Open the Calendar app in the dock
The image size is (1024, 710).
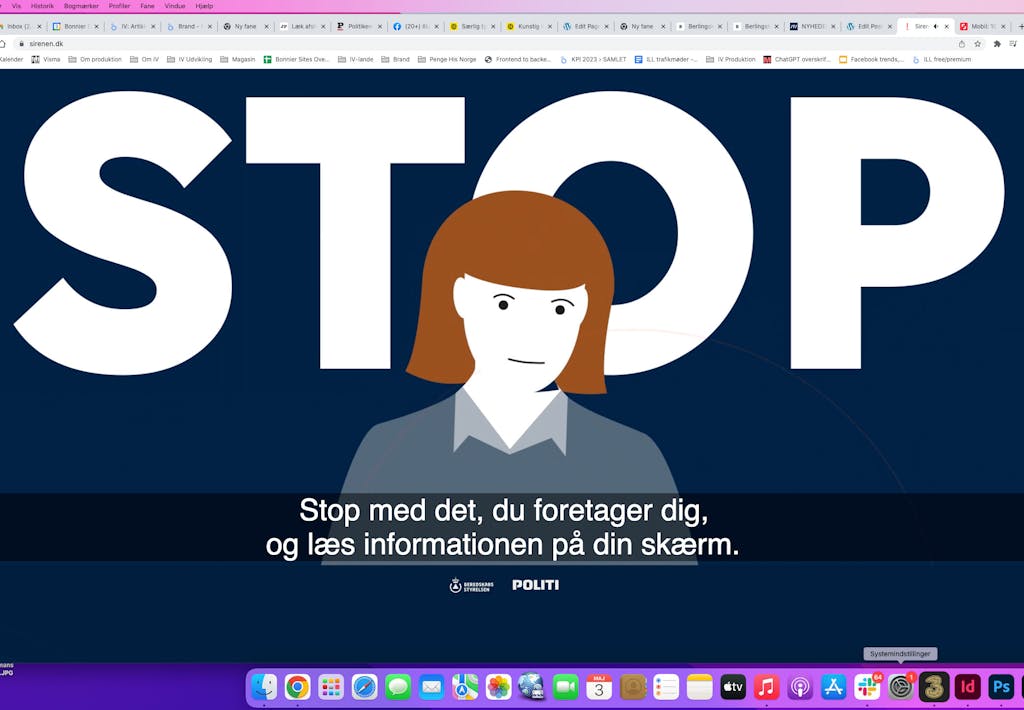(x=599, y=687)
